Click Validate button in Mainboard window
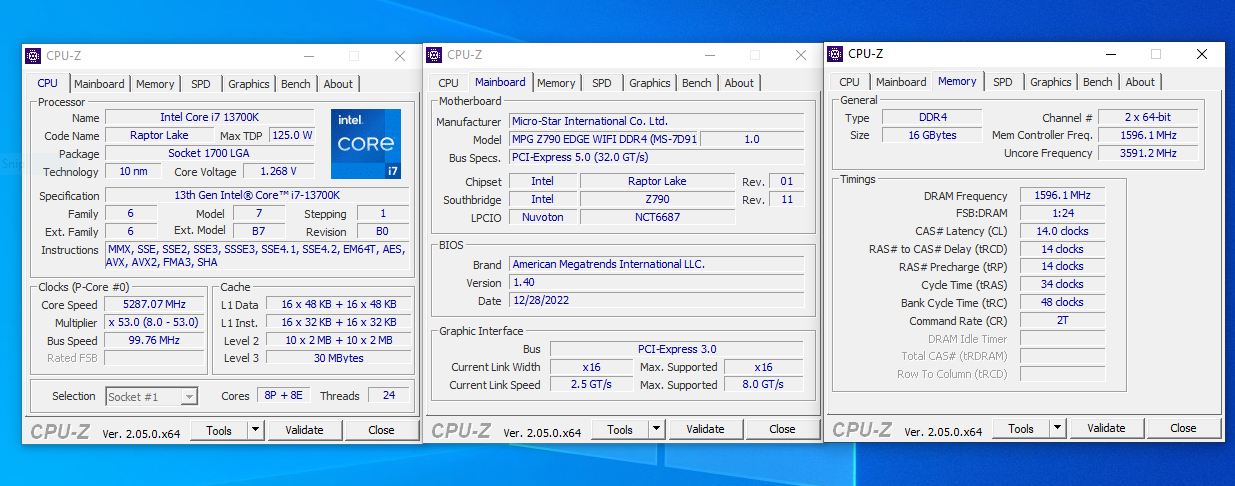Image resolution: width=1235 pixels, height=486 pixels. tap(705, 429)
